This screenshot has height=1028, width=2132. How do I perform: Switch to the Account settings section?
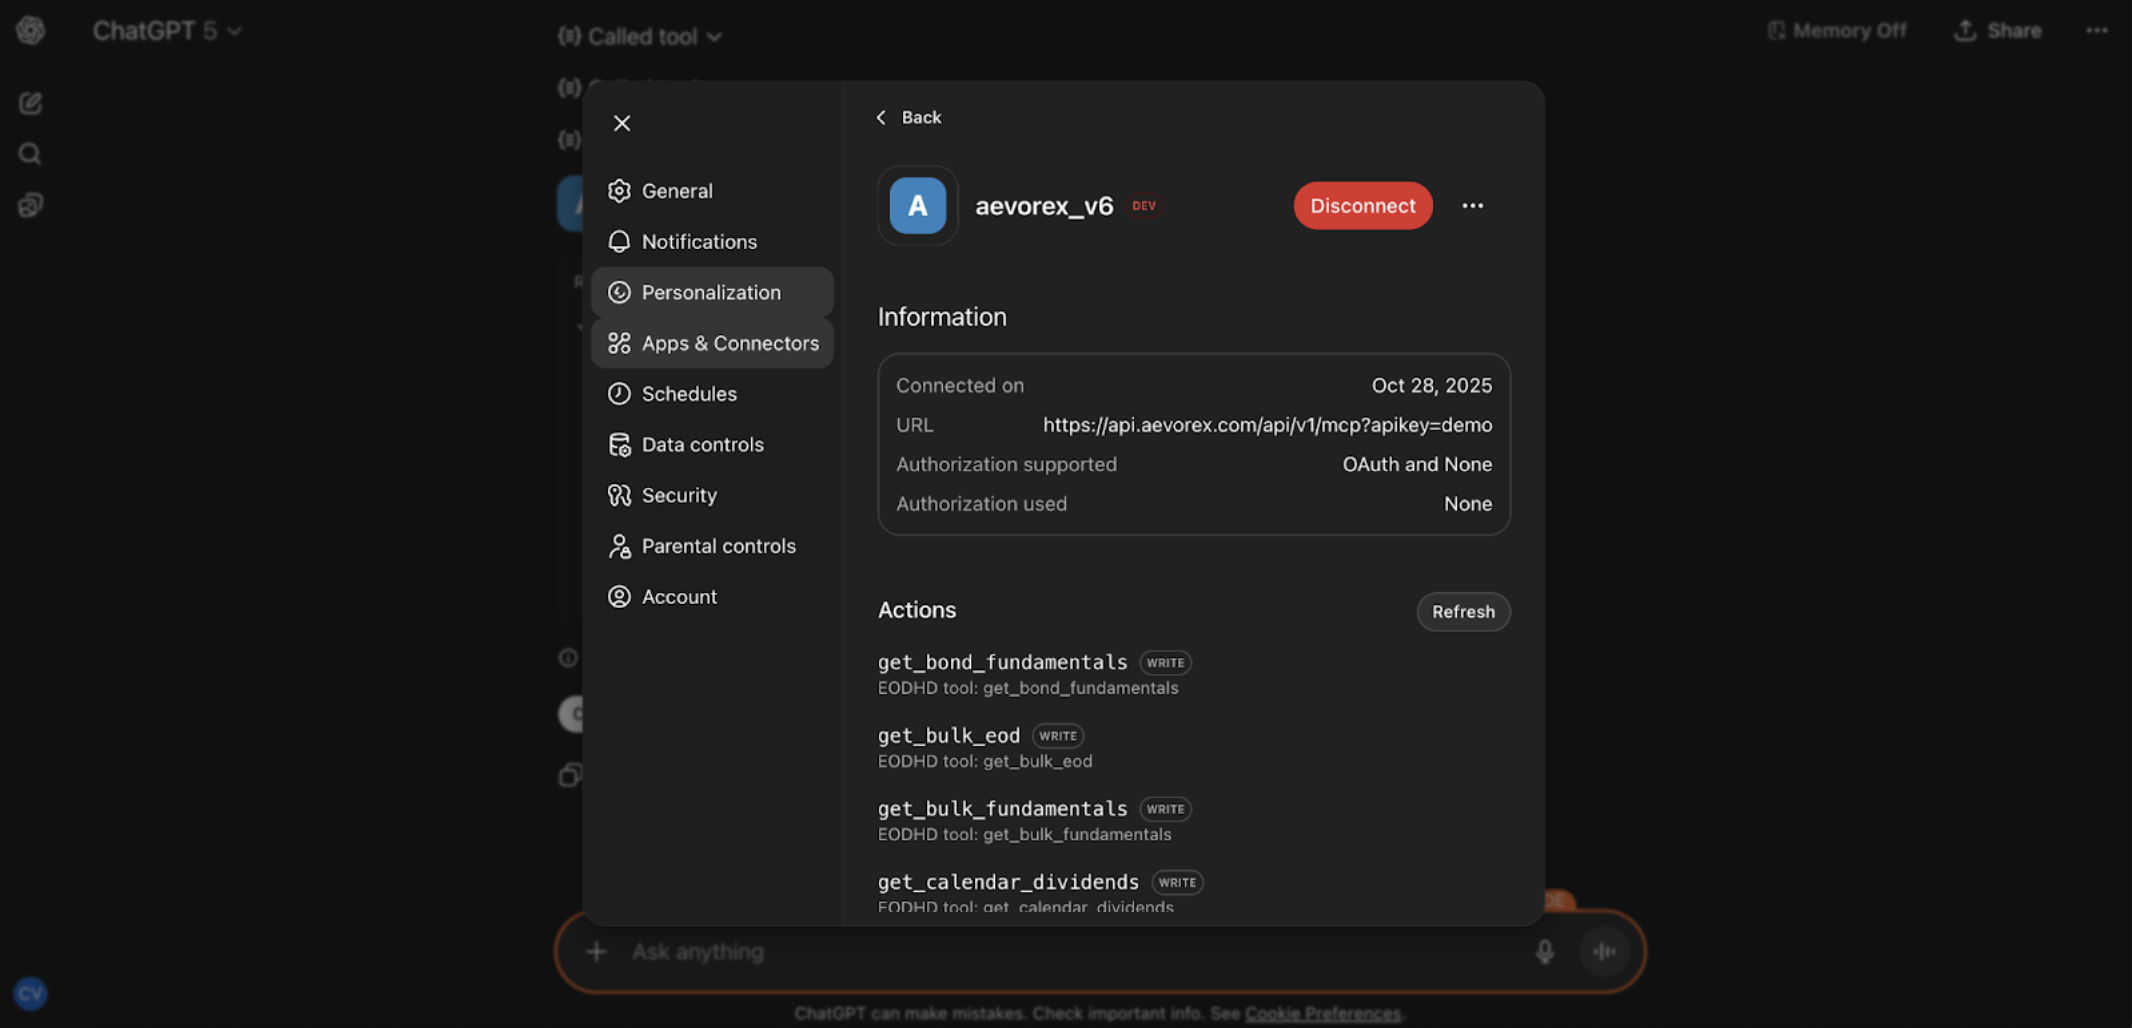(679, 596)
